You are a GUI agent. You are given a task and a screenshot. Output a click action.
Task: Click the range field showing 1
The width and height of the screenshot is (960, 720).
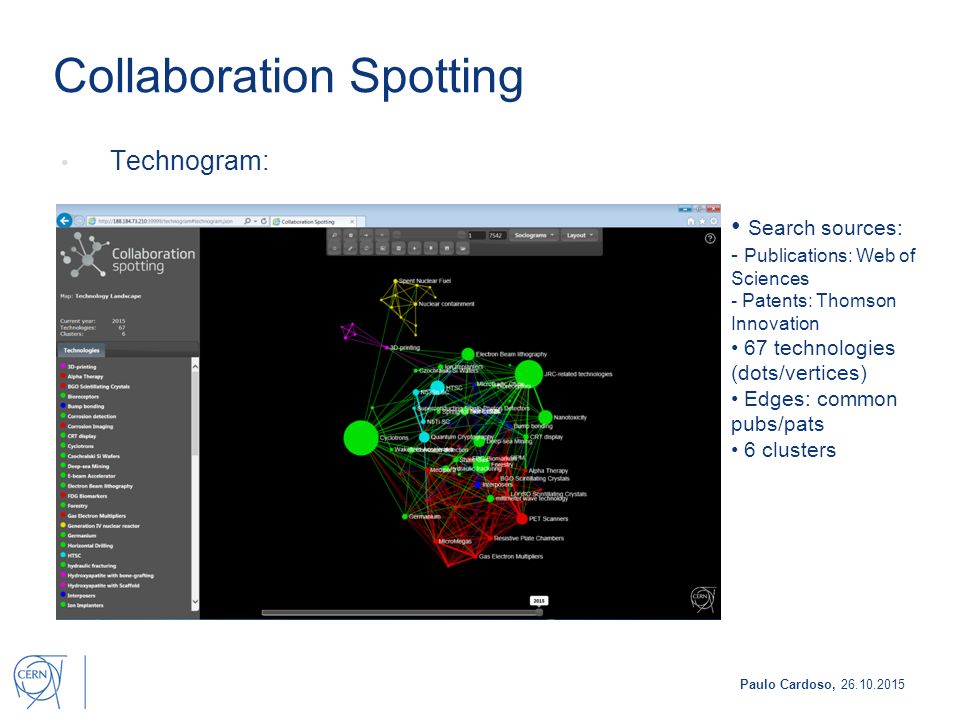(x=476, y=235)
